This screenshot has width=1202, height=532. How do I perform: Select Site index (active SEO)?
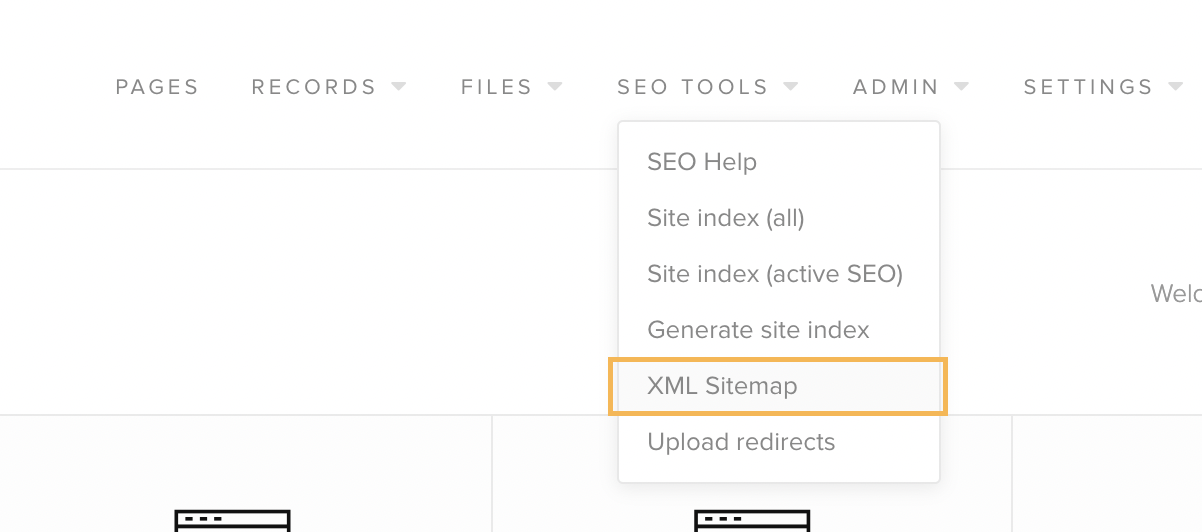coord(779,274)
